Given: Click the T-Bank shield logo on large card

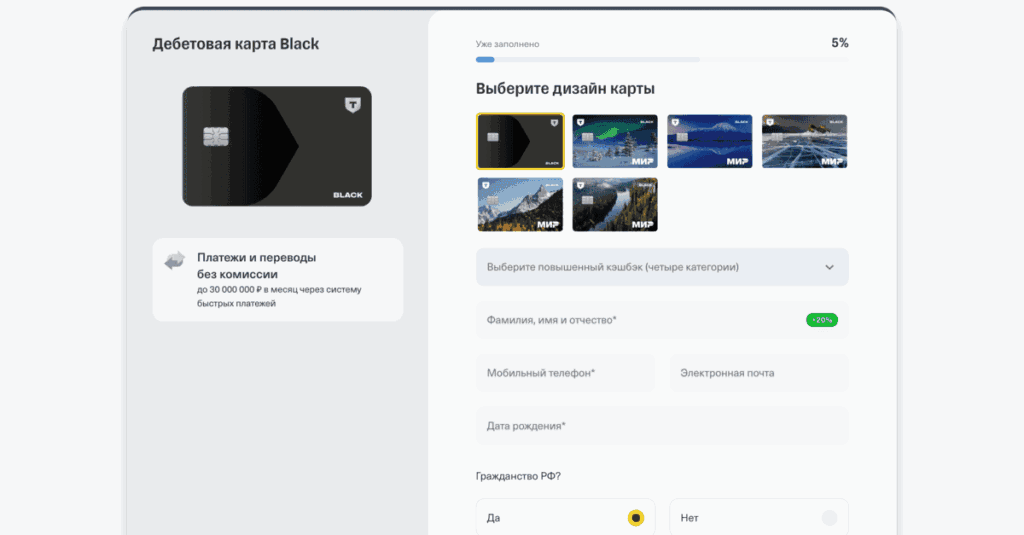Looking at the screenshot, I should [351, 104].
